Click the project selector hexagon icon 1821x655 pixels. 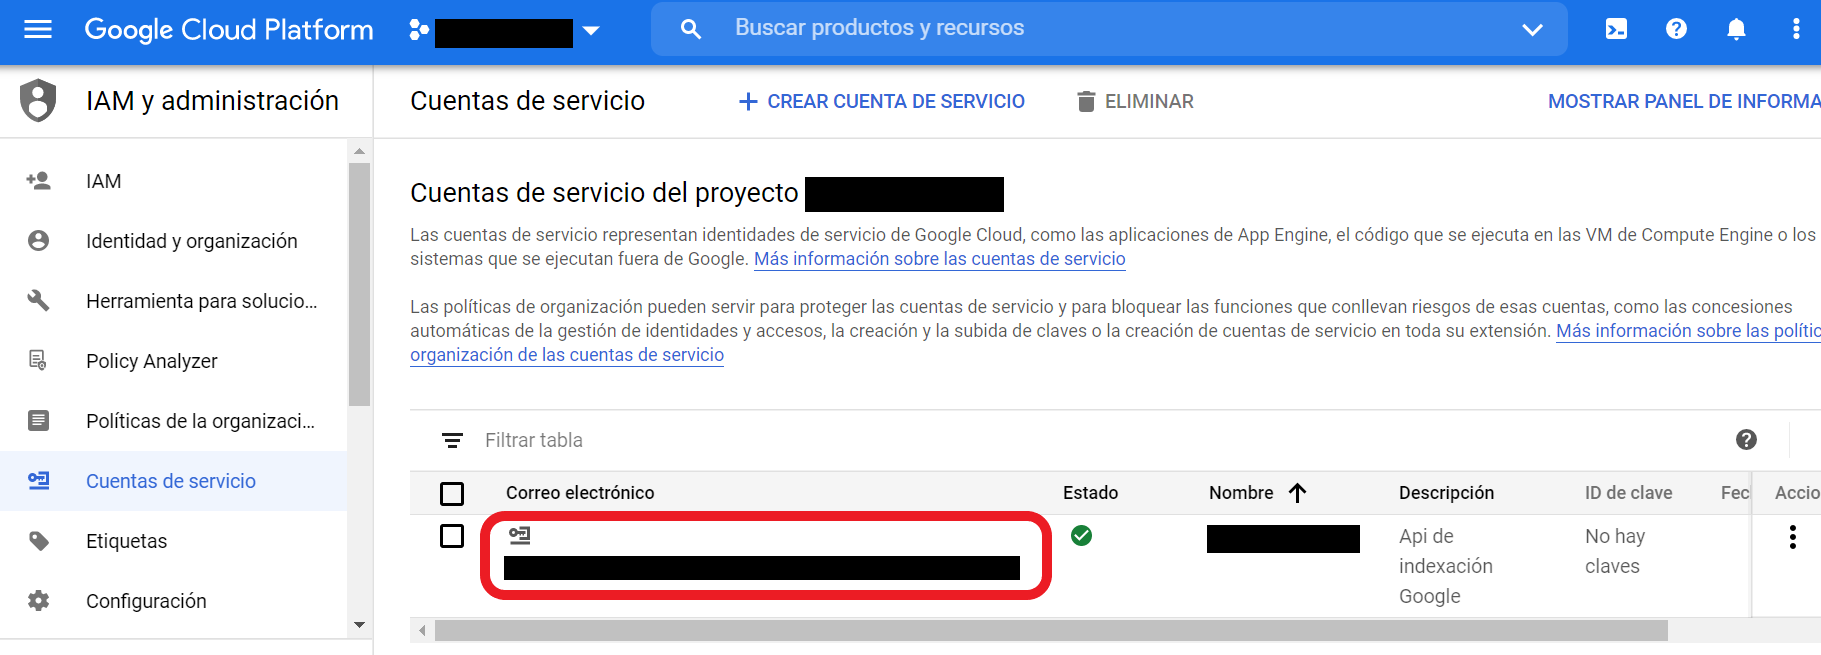coord(419,30)
